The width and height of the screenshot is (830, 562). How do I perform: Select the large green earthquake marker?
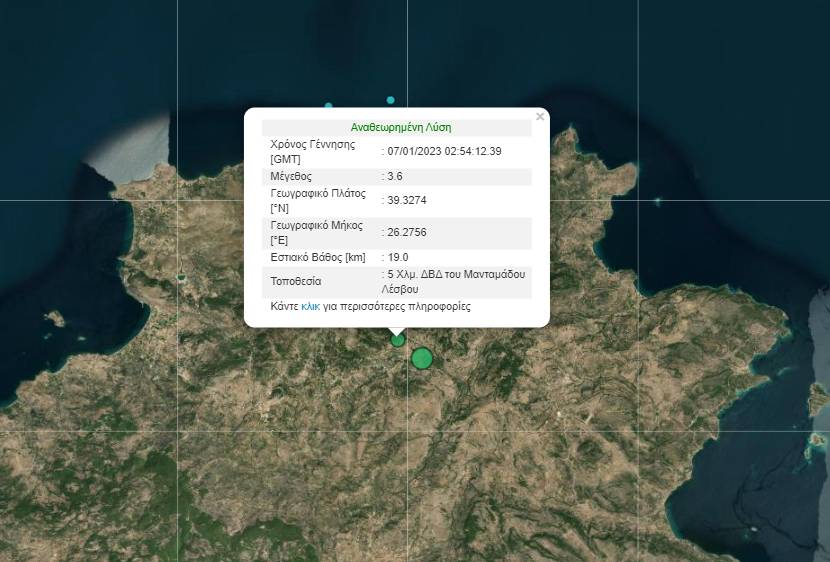[422, 358]
